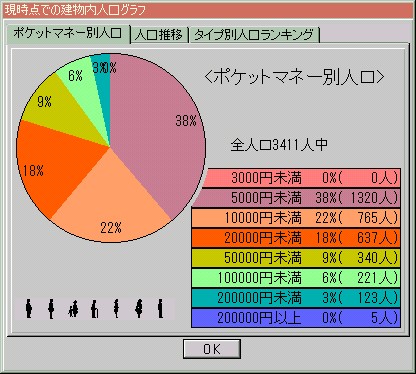
Task: Click the stout man silhouette icon
Action: click(29, 308)
